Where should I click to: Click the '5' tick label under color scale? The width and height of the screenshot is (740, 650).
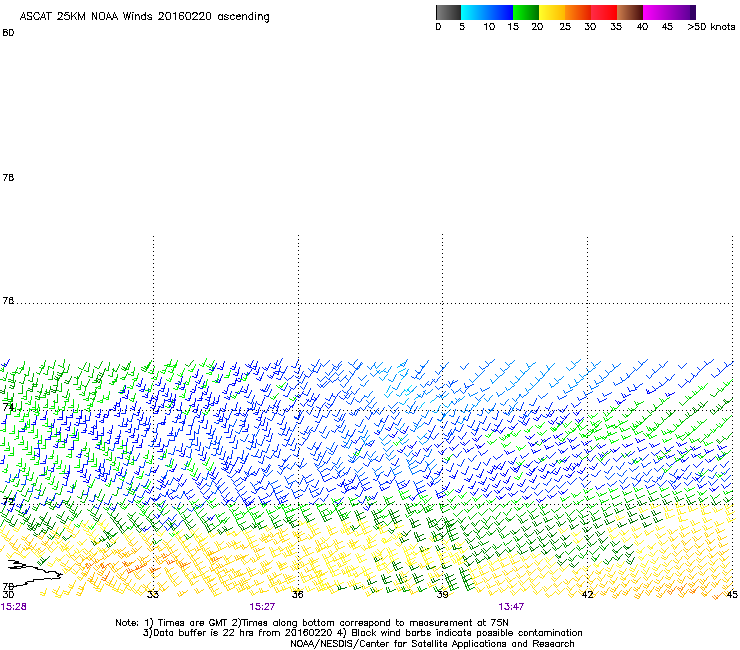(x=462, y=27)
